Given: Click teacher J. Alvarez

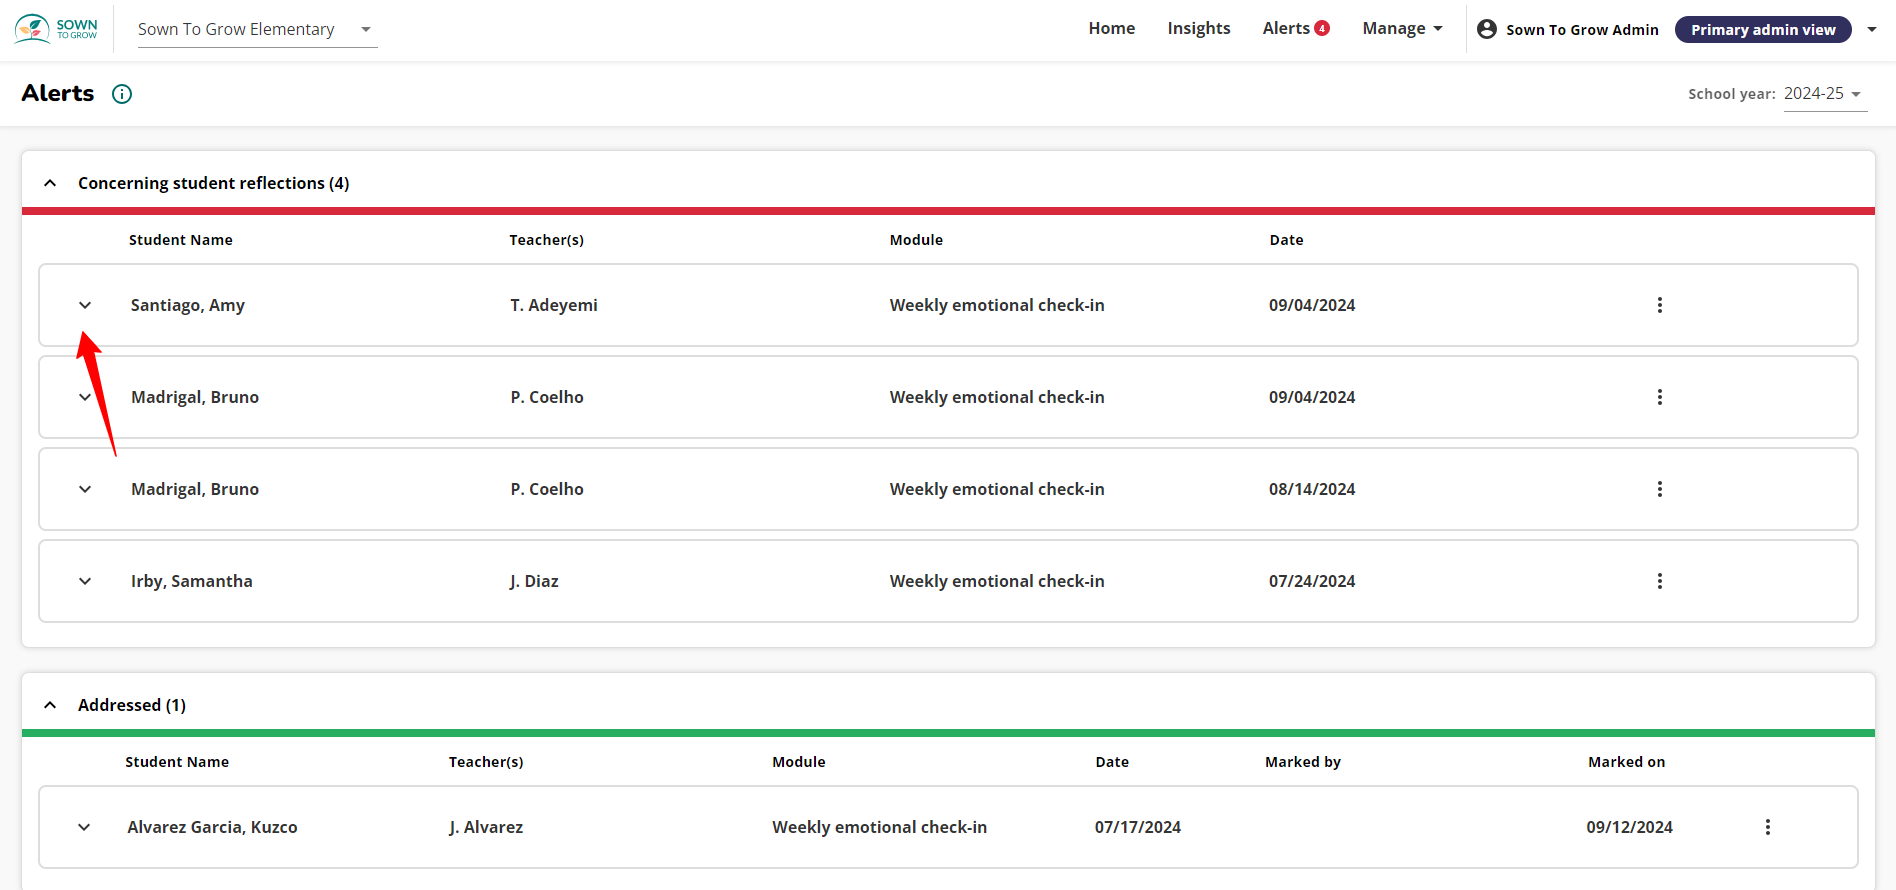Looking at the screenshot, I should (x=486, y=827).
